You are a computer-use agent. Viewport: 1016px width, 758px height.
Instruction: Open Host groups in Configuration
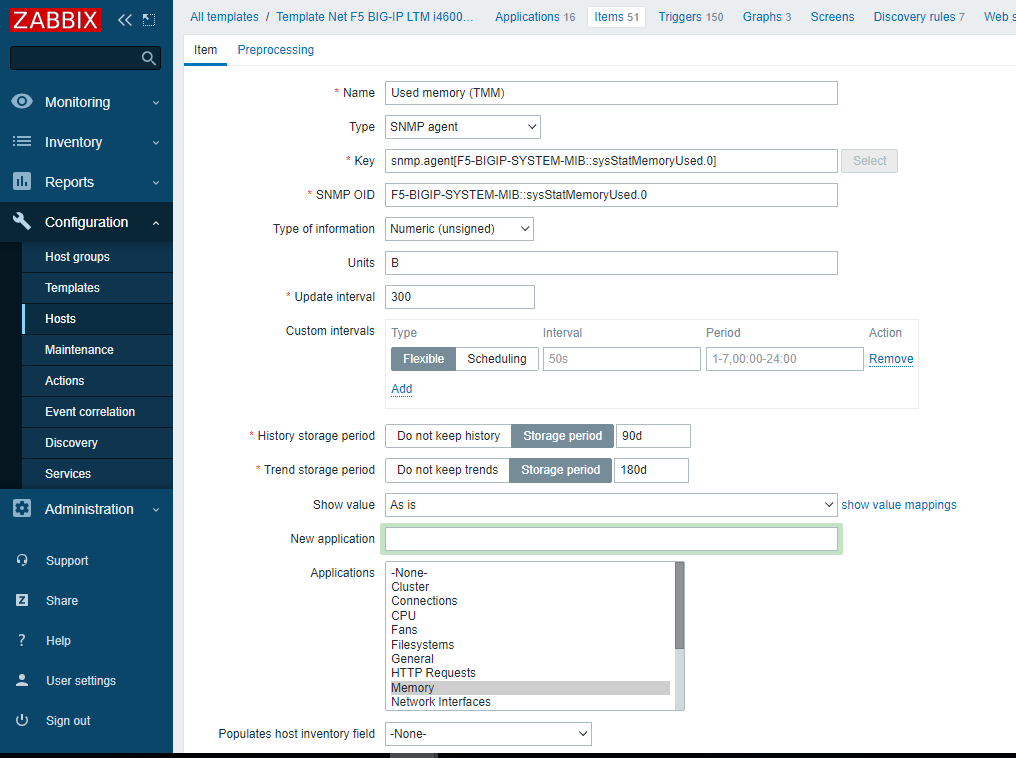[98, 257]
